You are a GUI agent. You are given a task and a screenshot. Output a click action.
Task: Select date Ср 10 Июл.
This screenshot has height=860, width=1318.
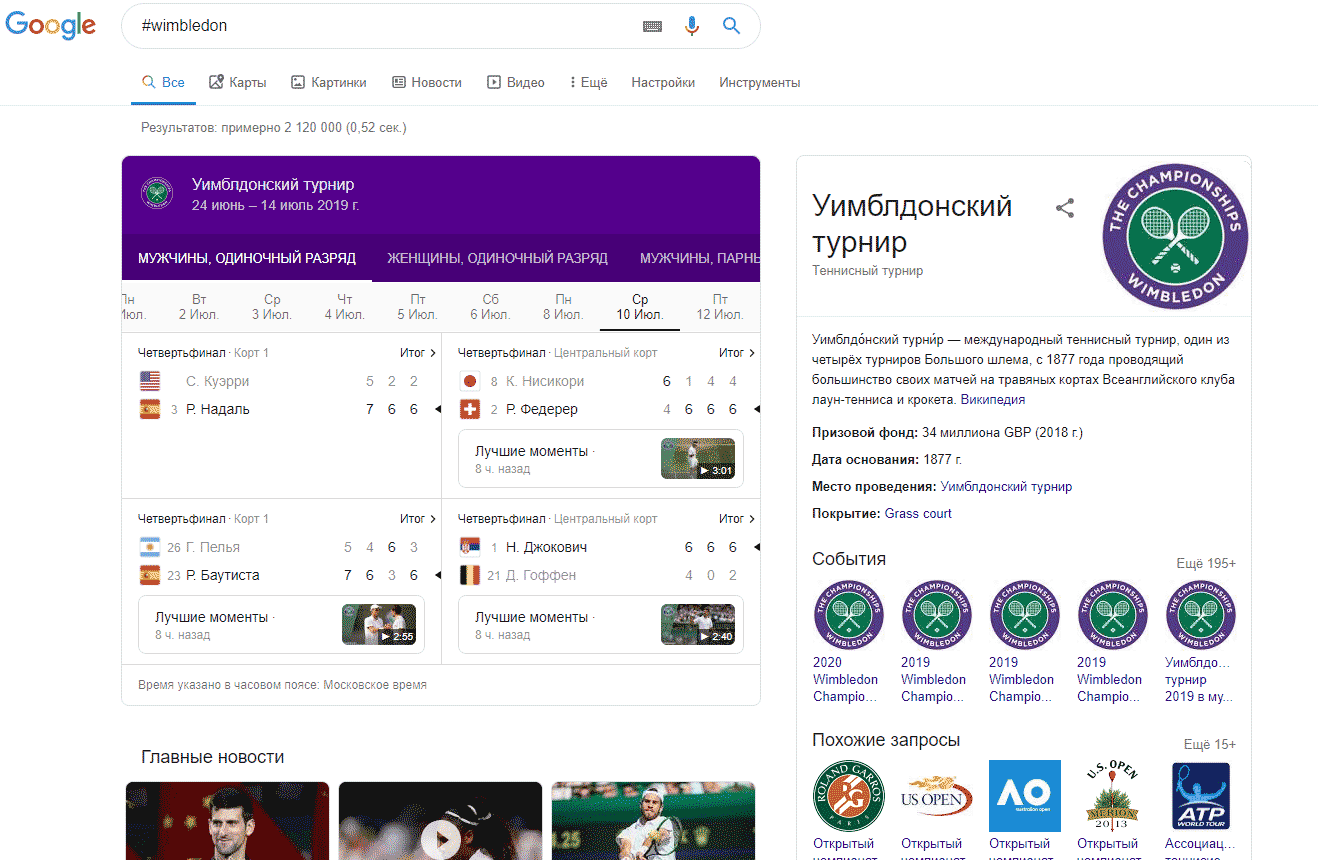[640, 307]
